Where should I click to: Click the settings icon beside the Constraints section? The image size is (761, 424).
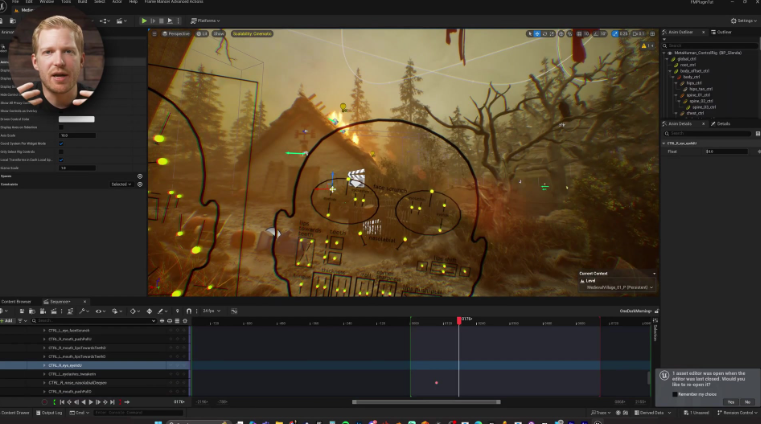[x=140, y=184]
